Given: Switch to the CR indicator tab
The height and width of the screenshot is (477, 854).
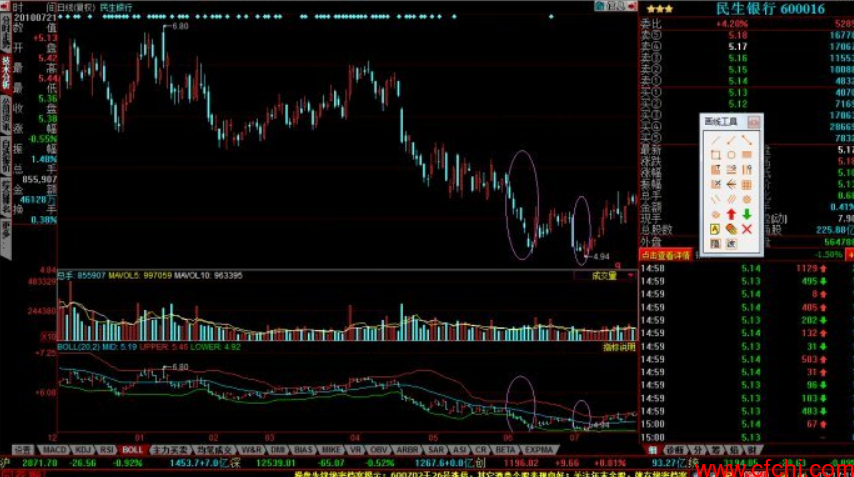Looking at the screenshot, I should pos(480,450).
